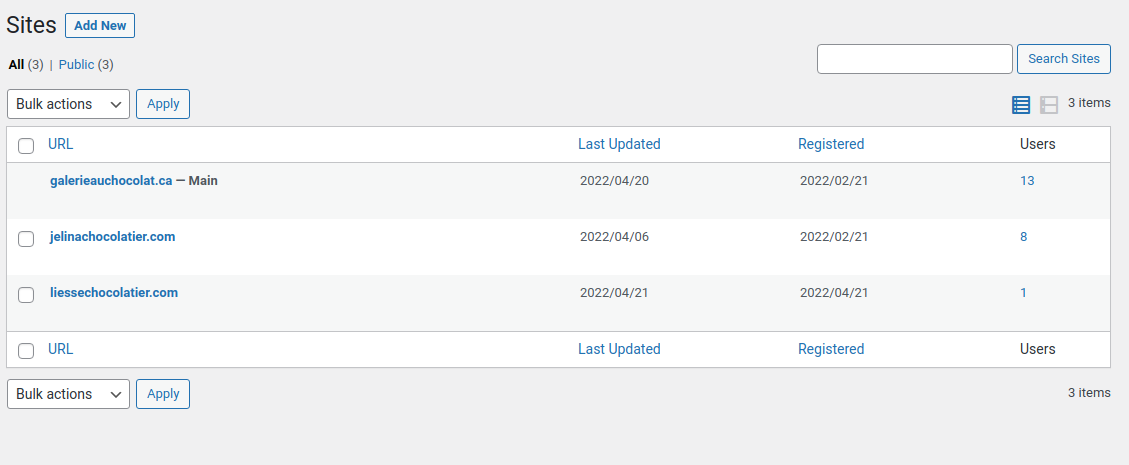Open the top Bulk actions dropdown

(68, 104)
